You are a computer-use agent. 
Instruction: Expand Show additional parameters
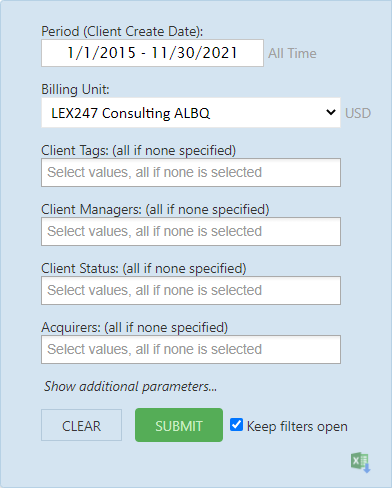click(x=130, y=387)
